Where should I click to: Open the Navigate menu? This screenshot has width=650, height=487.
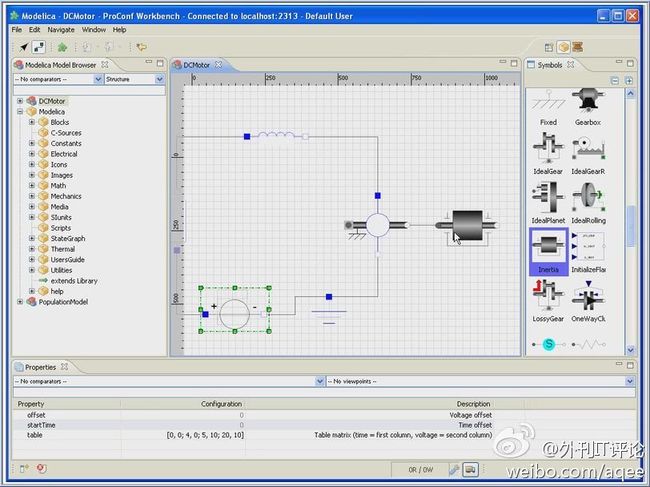(61, 30)
